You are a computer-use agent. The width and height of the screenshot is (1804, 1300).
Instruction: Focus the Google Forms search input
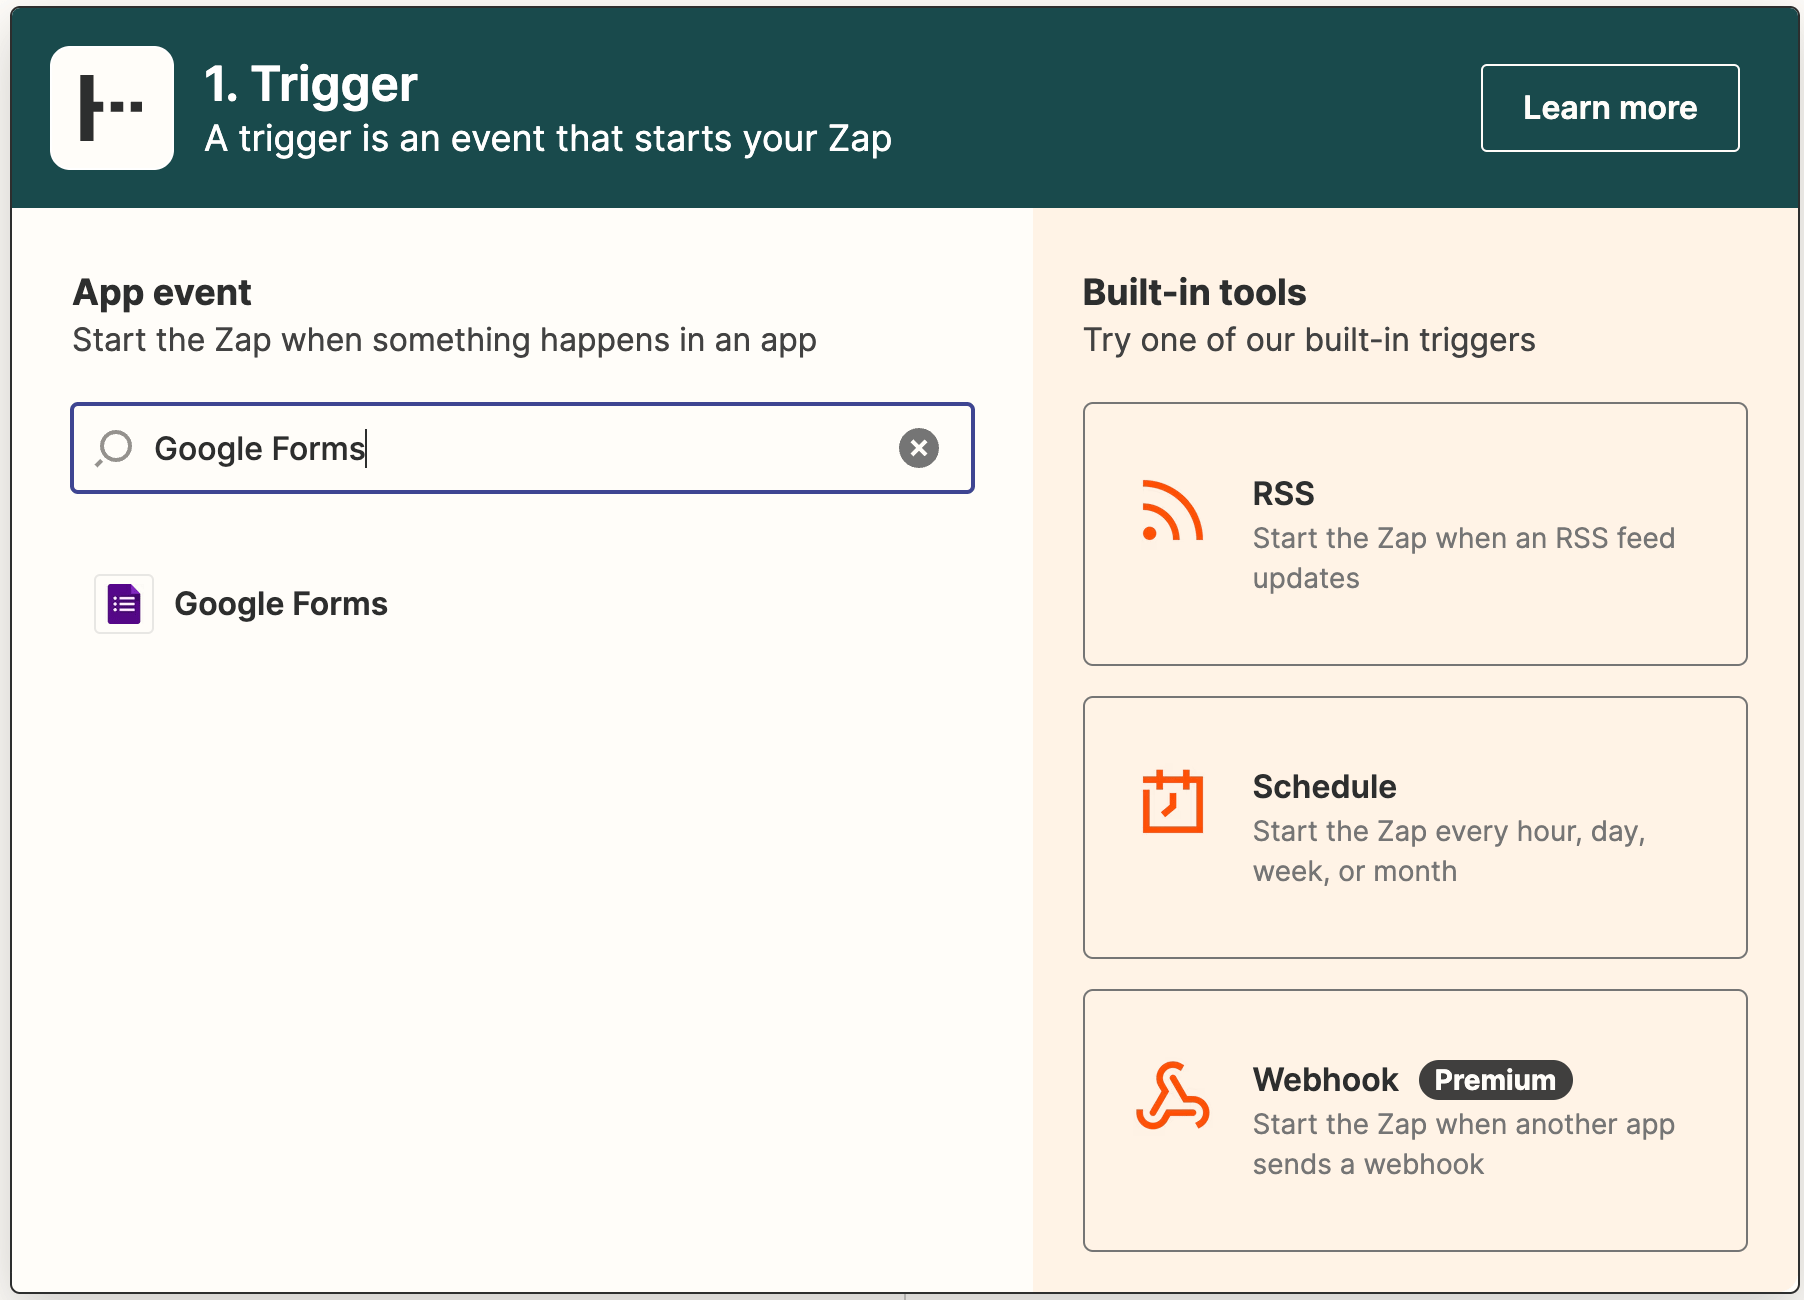522,448
